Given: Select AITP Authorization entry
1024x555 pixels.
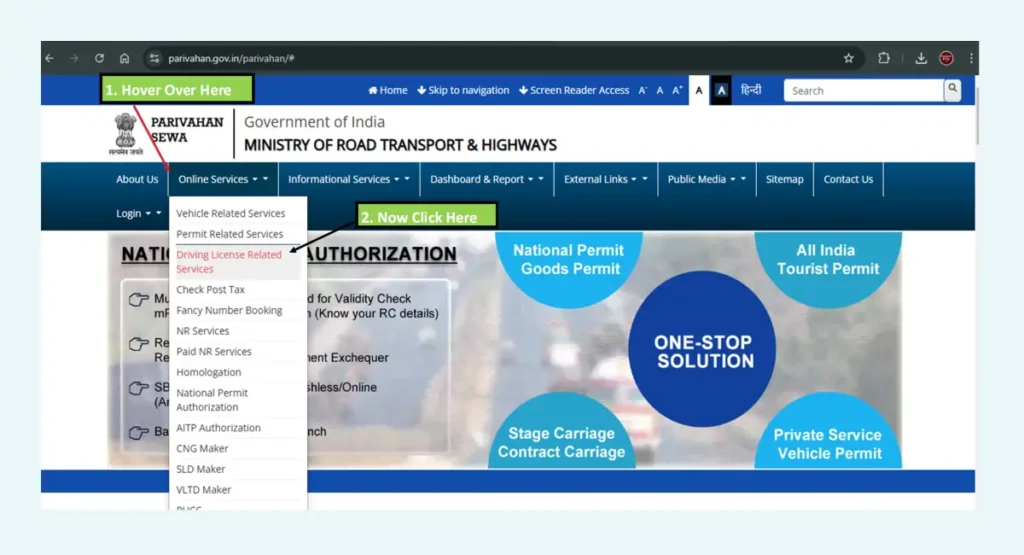Looking at the screenshot, I should click(x=218, y=428).
